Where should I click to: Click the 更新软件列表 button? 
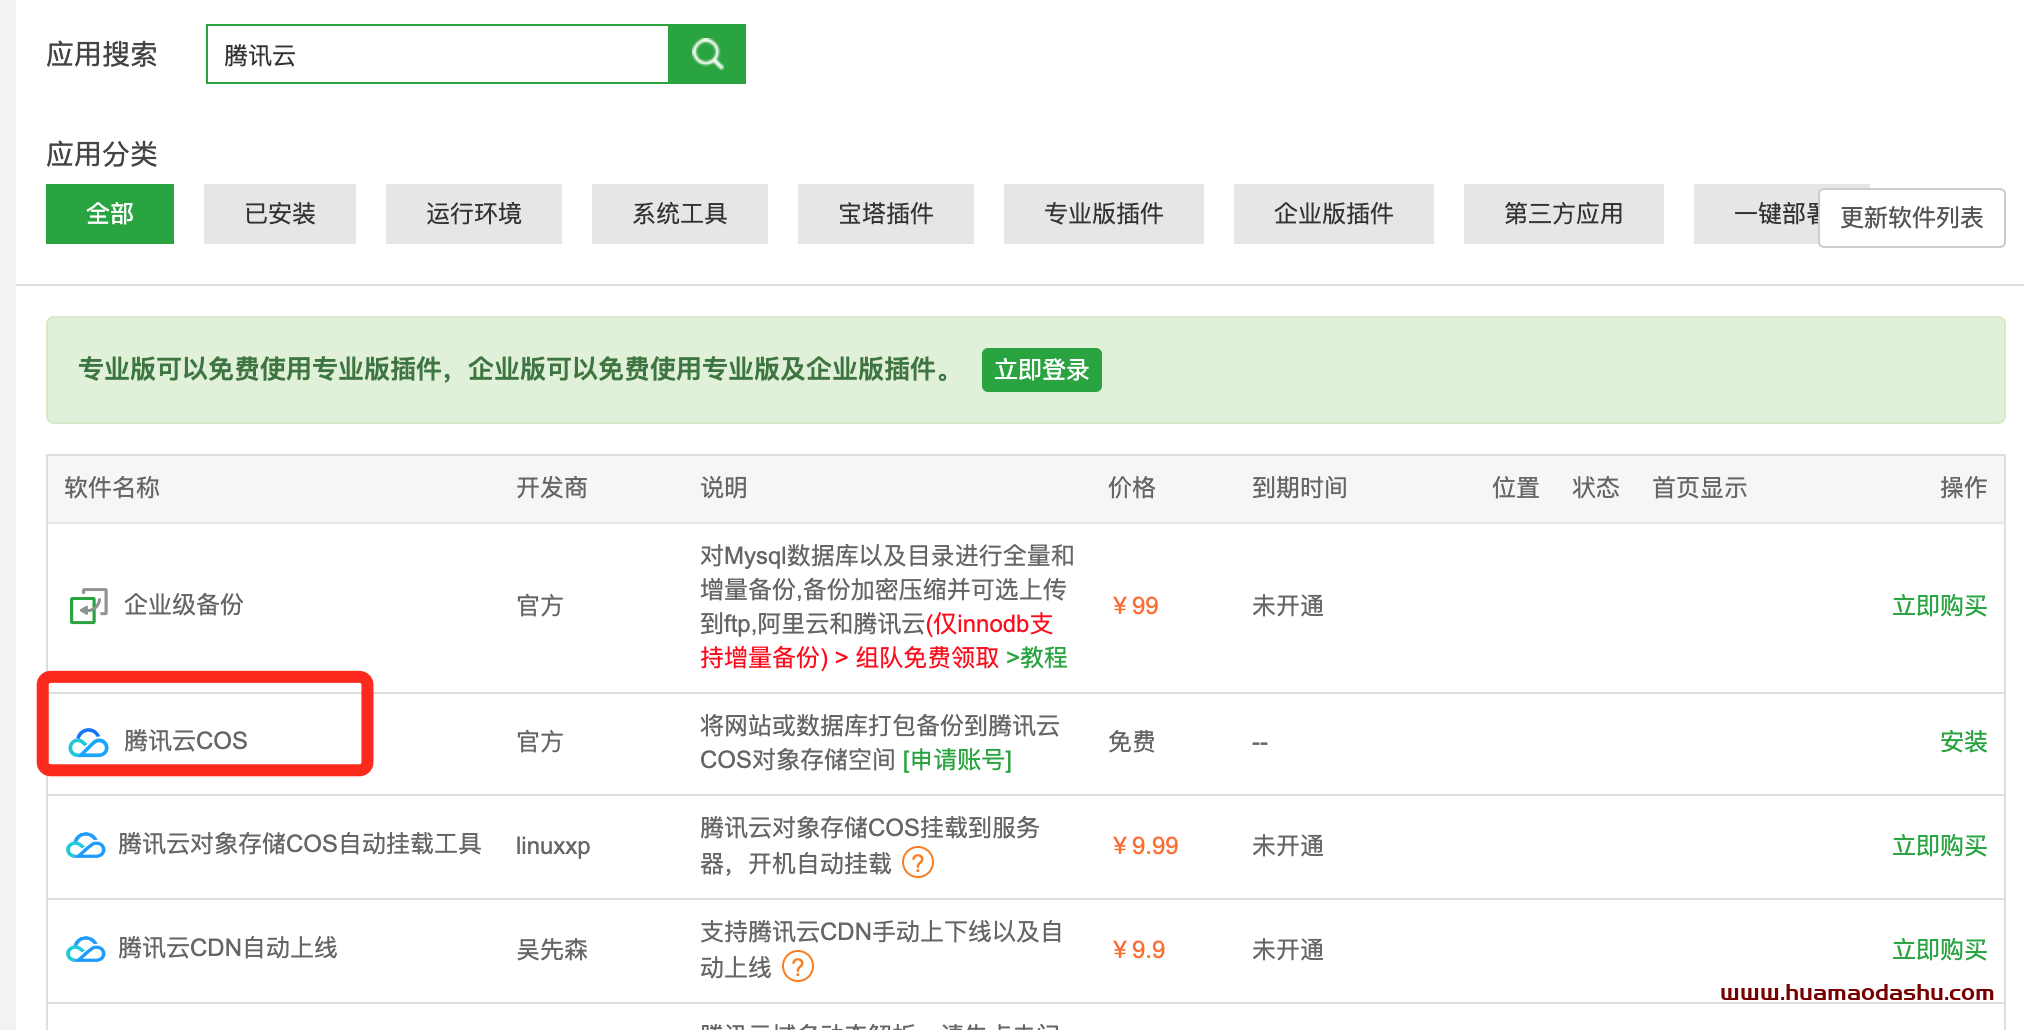[1912, 218]
